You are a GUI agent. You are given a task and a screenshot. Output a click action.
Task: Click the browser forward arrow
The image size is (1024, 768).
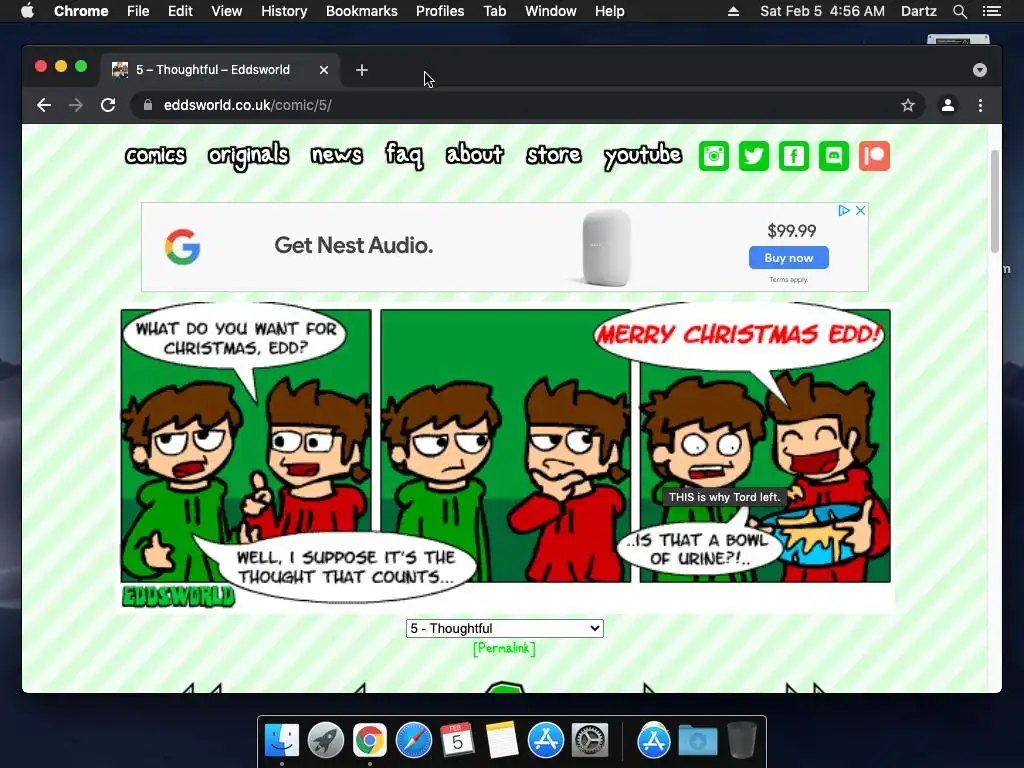[76, 105]
